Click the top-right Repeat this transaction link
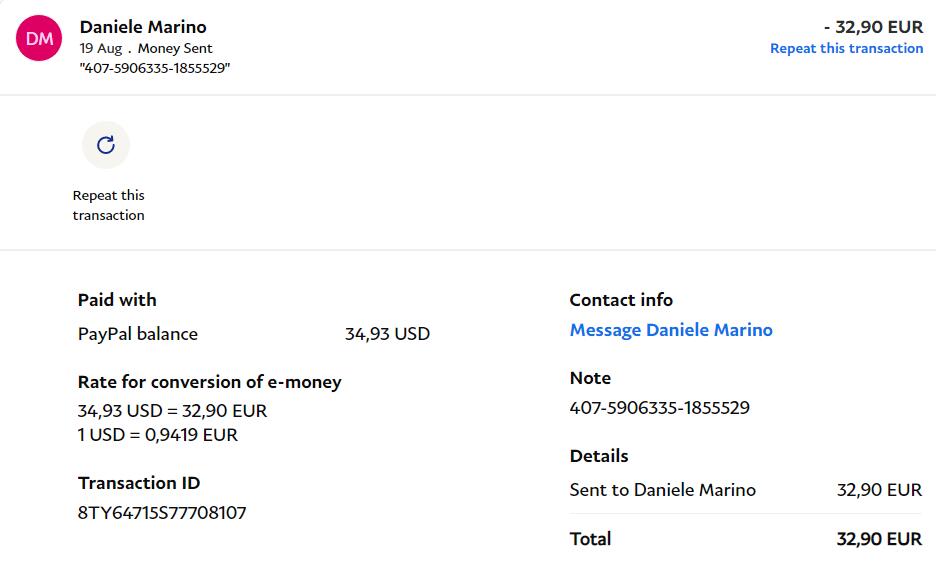This screenshot has height=576, width=936. (846, 48)
